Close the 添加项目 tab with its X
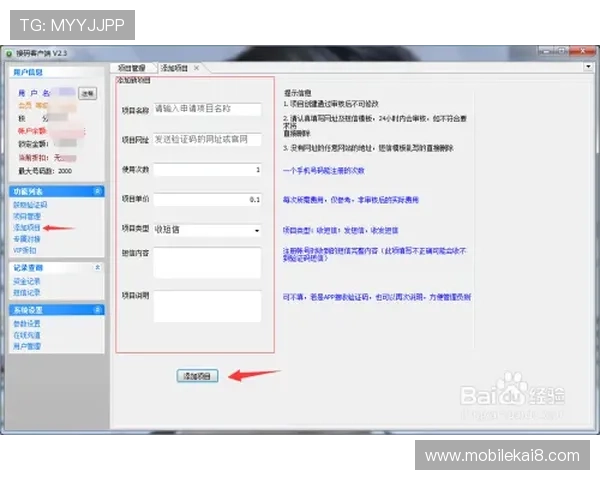This screenshot has height=480, width=600. [x=196, y=68]
